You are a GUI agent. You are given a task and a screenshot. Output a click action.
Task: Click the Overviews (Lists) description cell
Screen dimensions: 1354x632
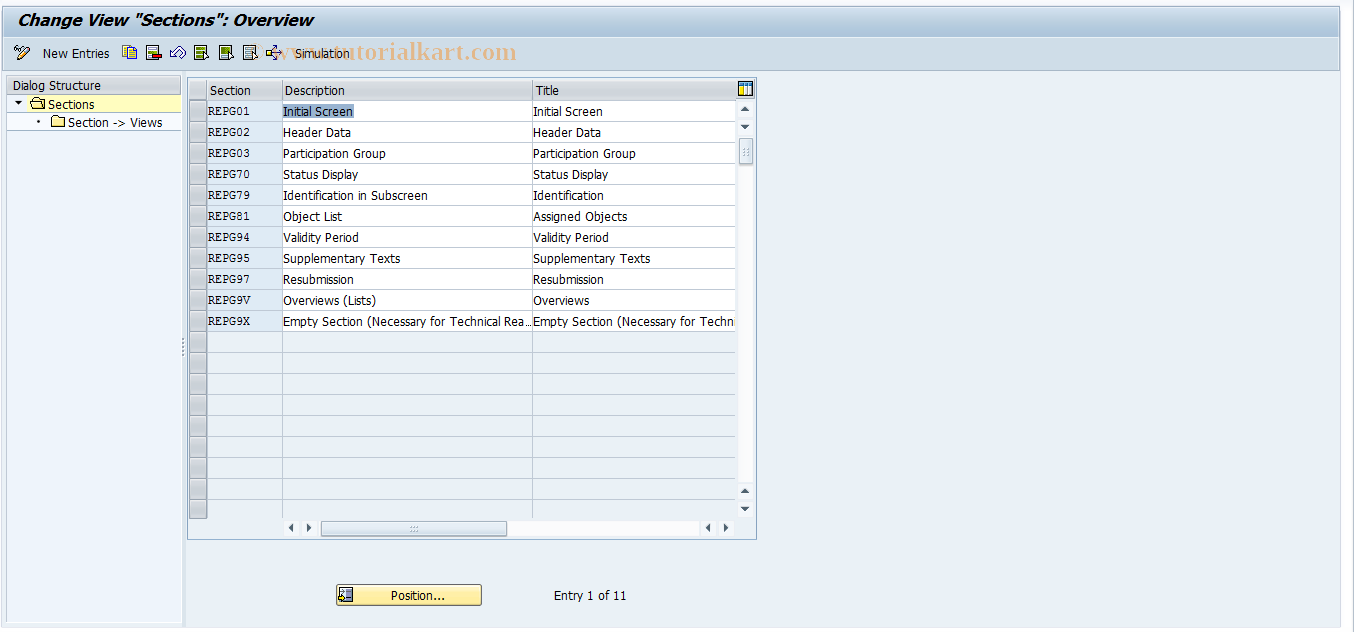(x=407, y=300)
